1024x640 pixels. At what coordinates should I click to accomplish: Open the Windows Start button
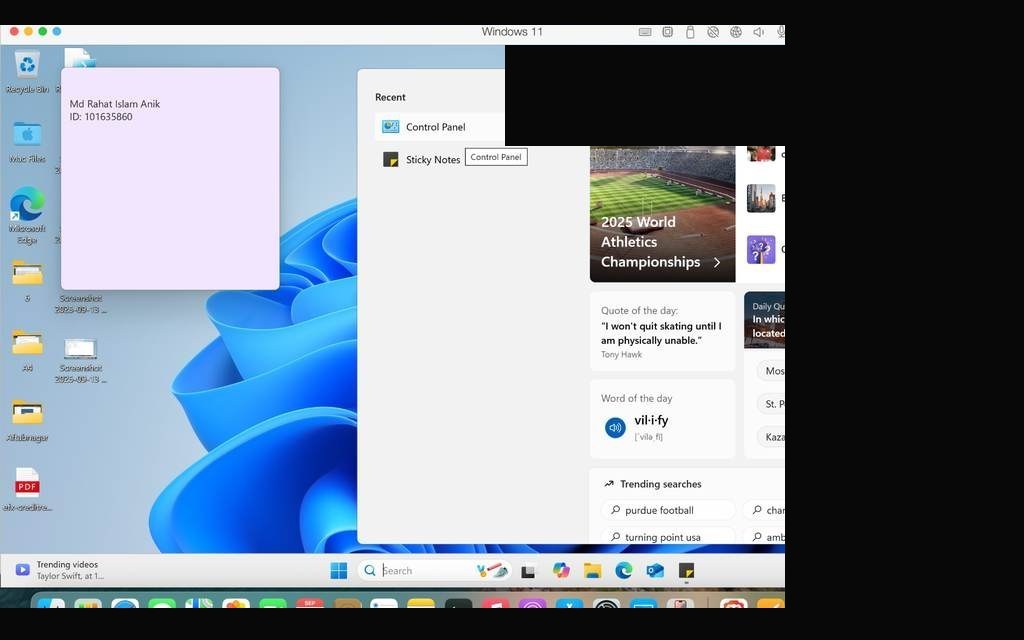click(x=339, y=571)
